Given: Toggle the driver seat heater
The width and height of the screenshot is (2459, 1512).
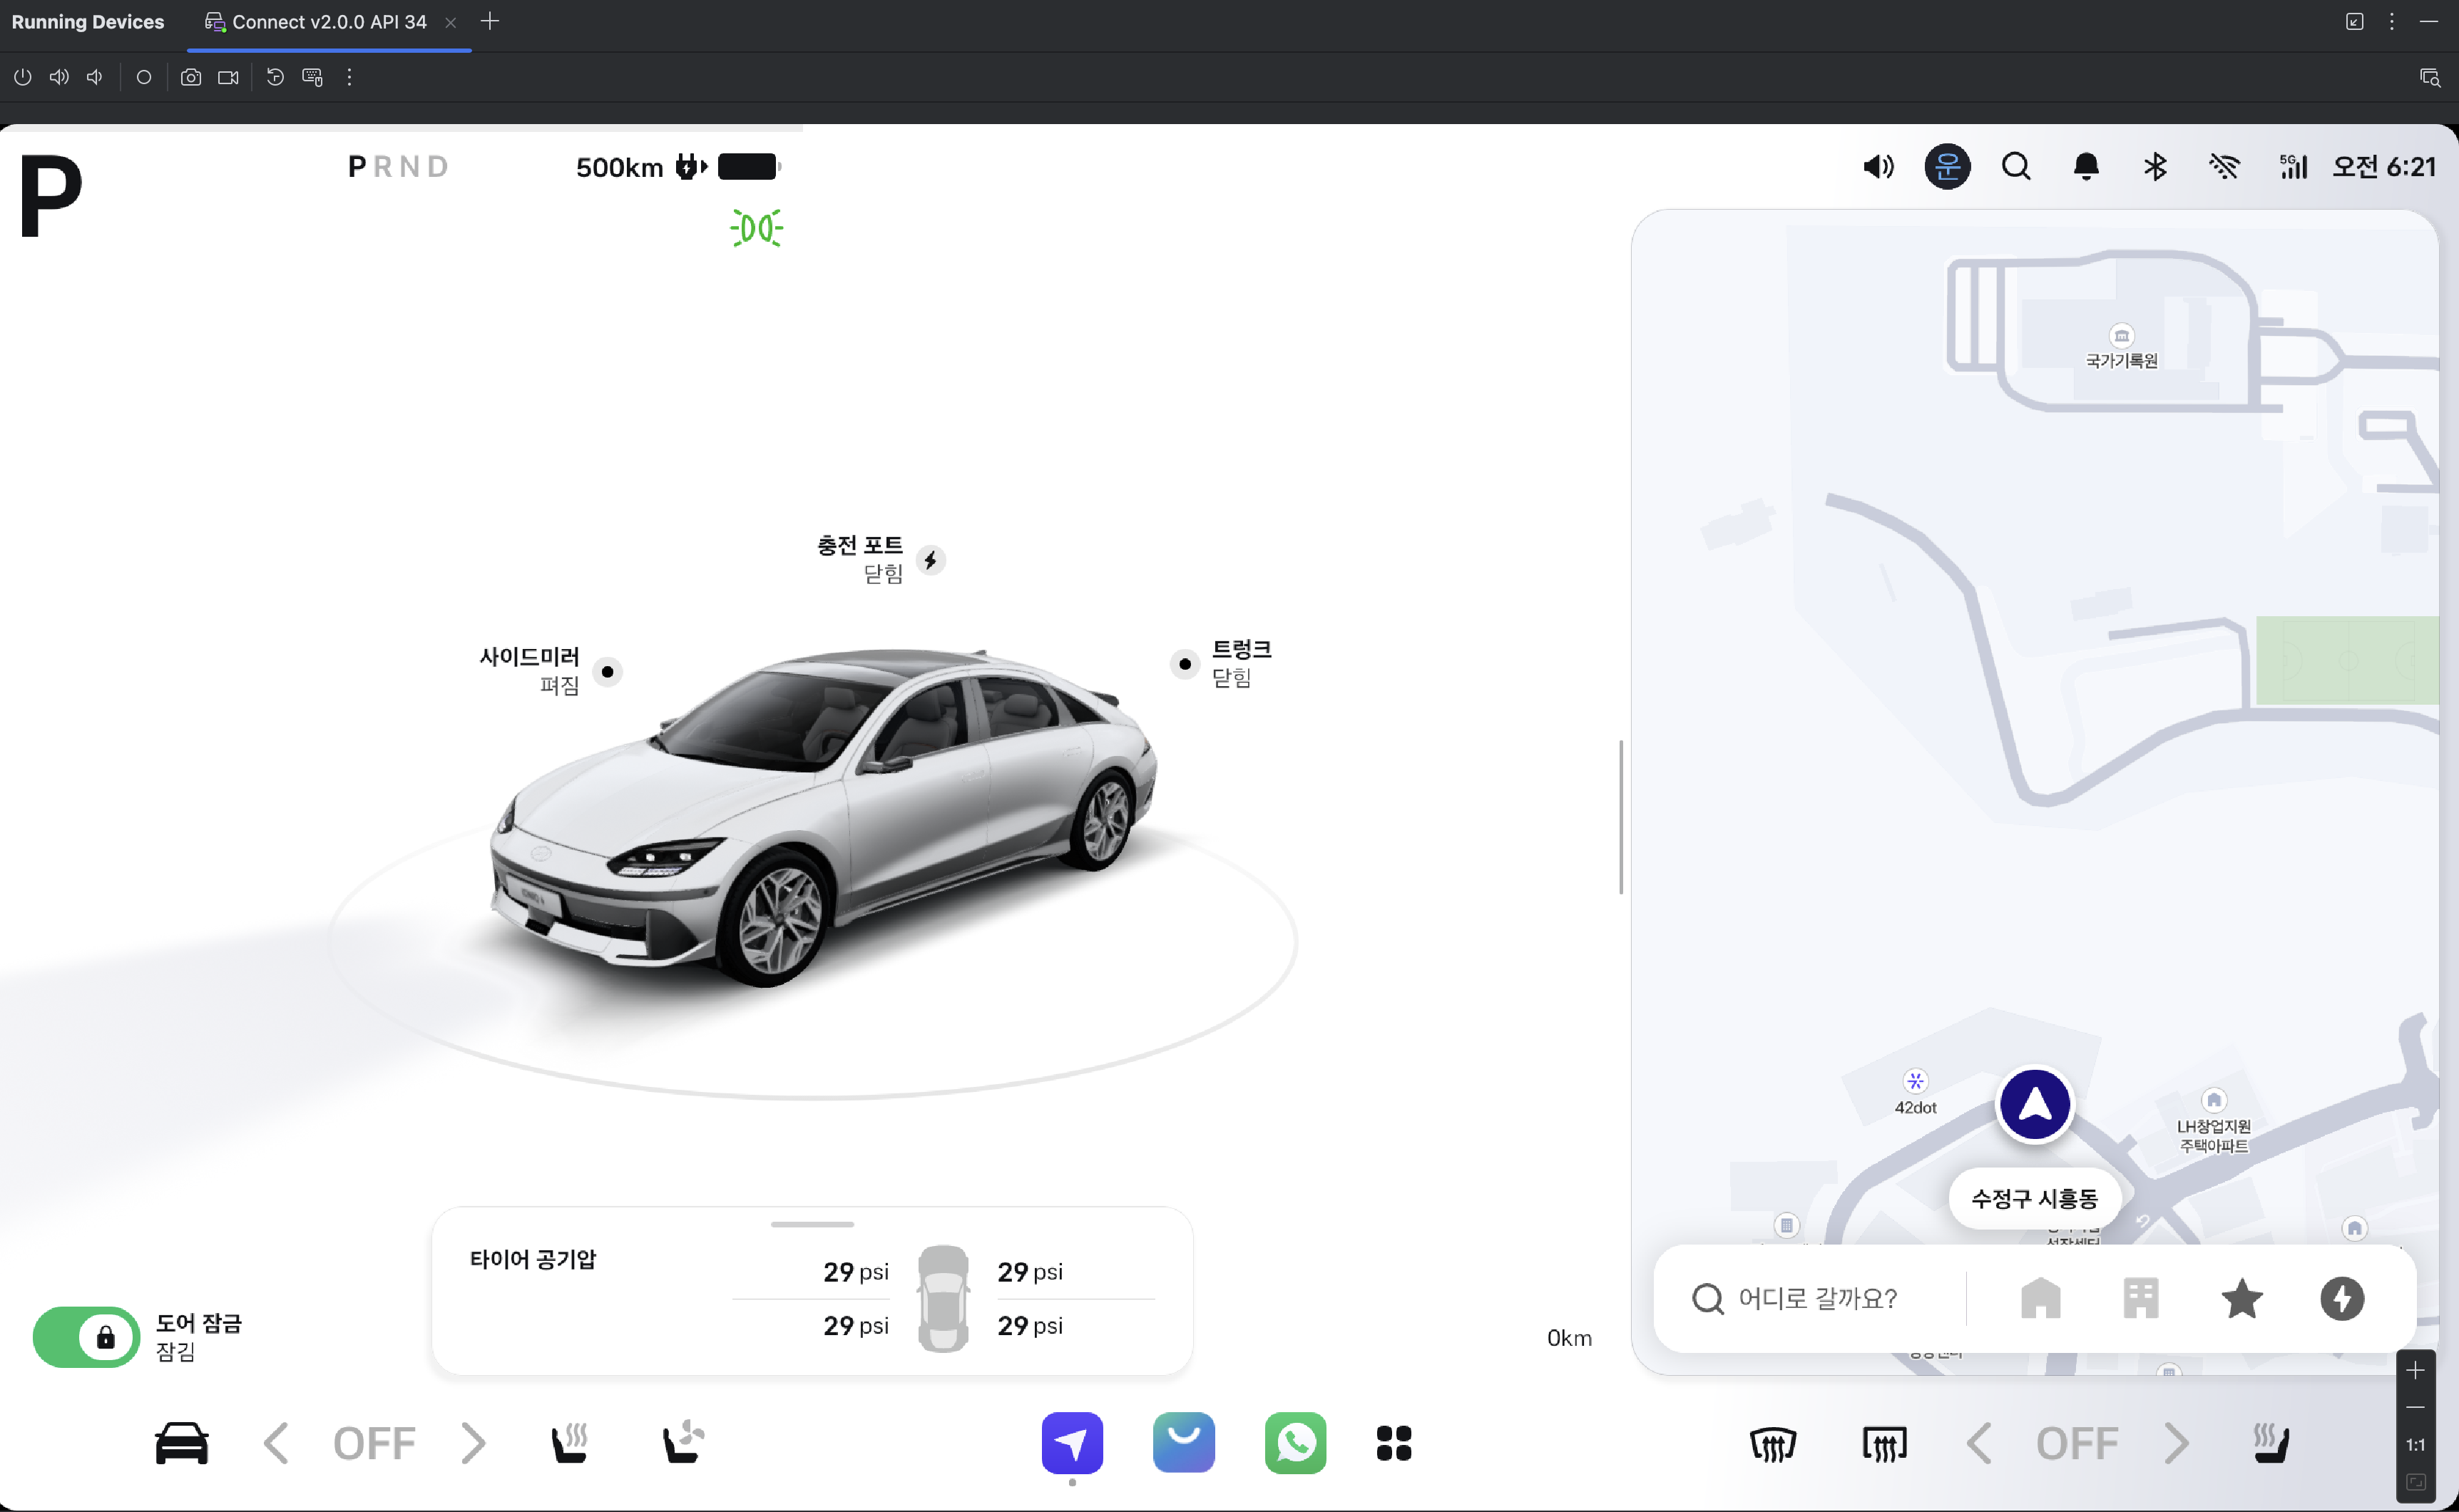Looking at the screenshot, I should 570,1442.
